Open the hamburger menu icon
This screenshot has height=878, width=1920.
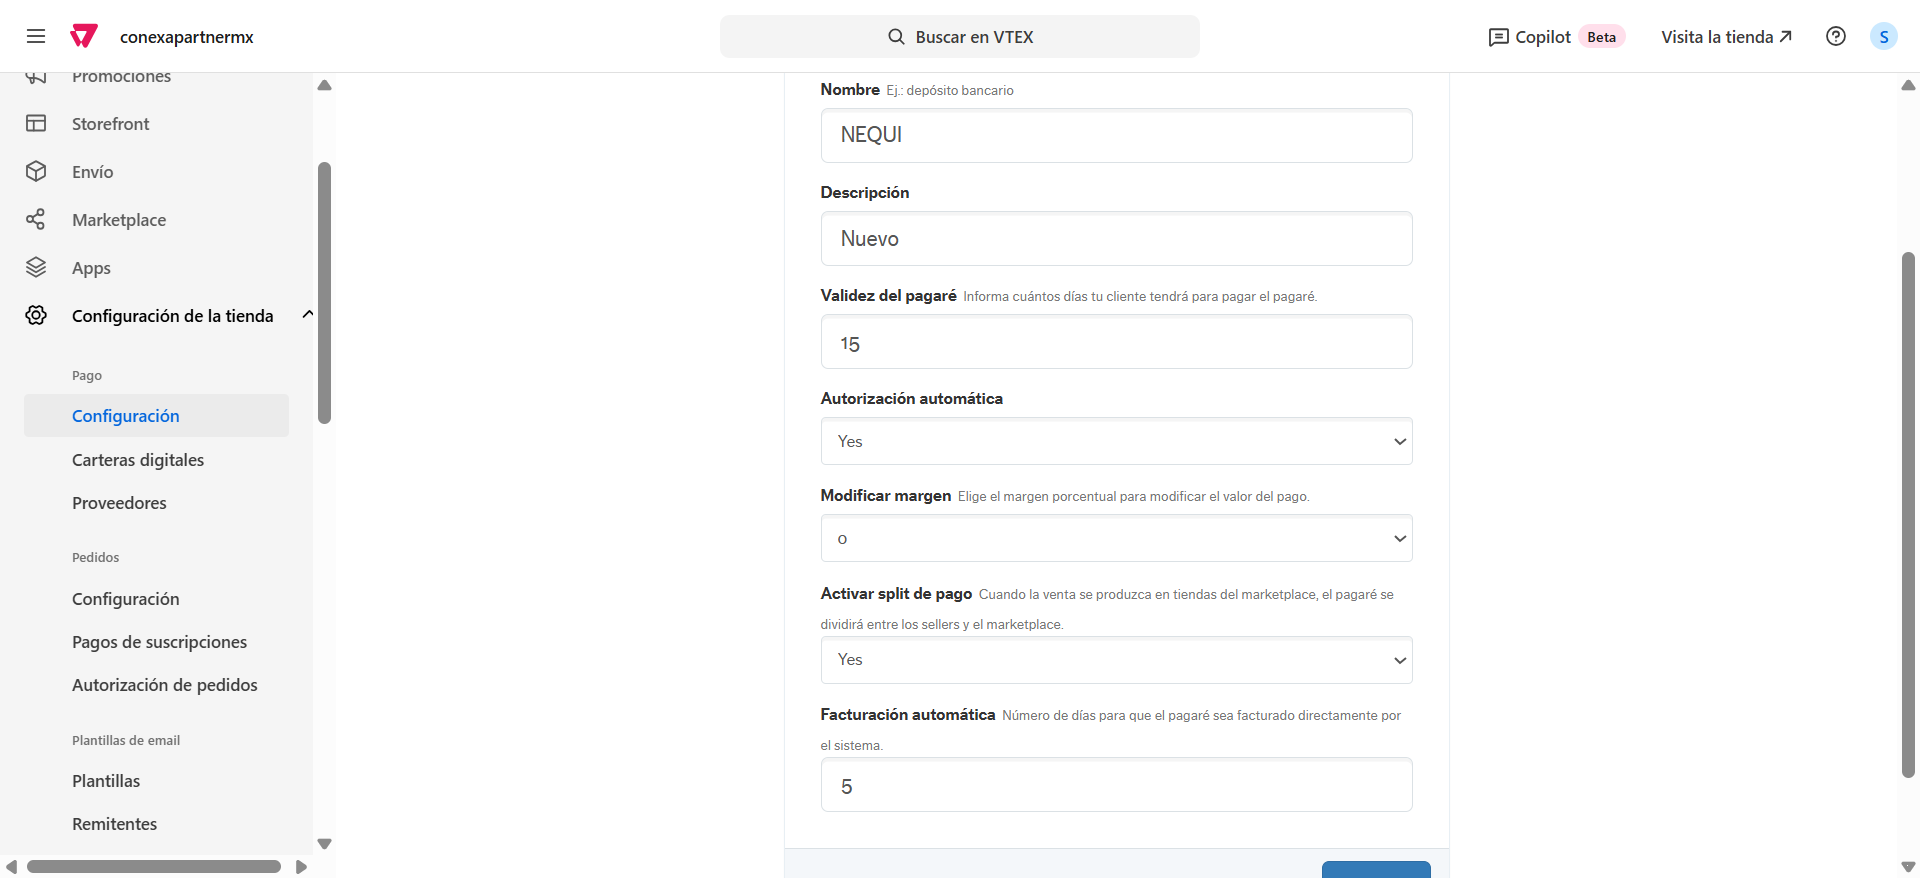pos(36,37)
